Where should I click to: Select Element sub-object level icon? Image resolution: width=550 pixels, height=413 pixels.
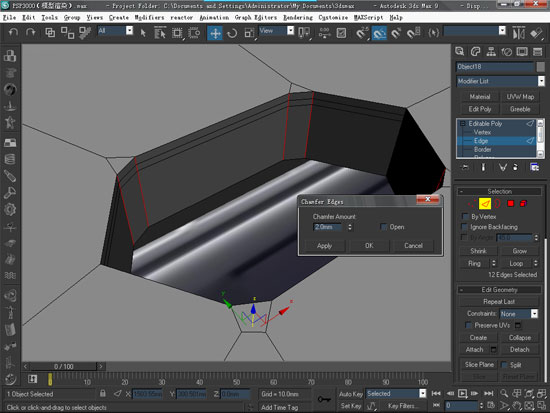point(523,204)
